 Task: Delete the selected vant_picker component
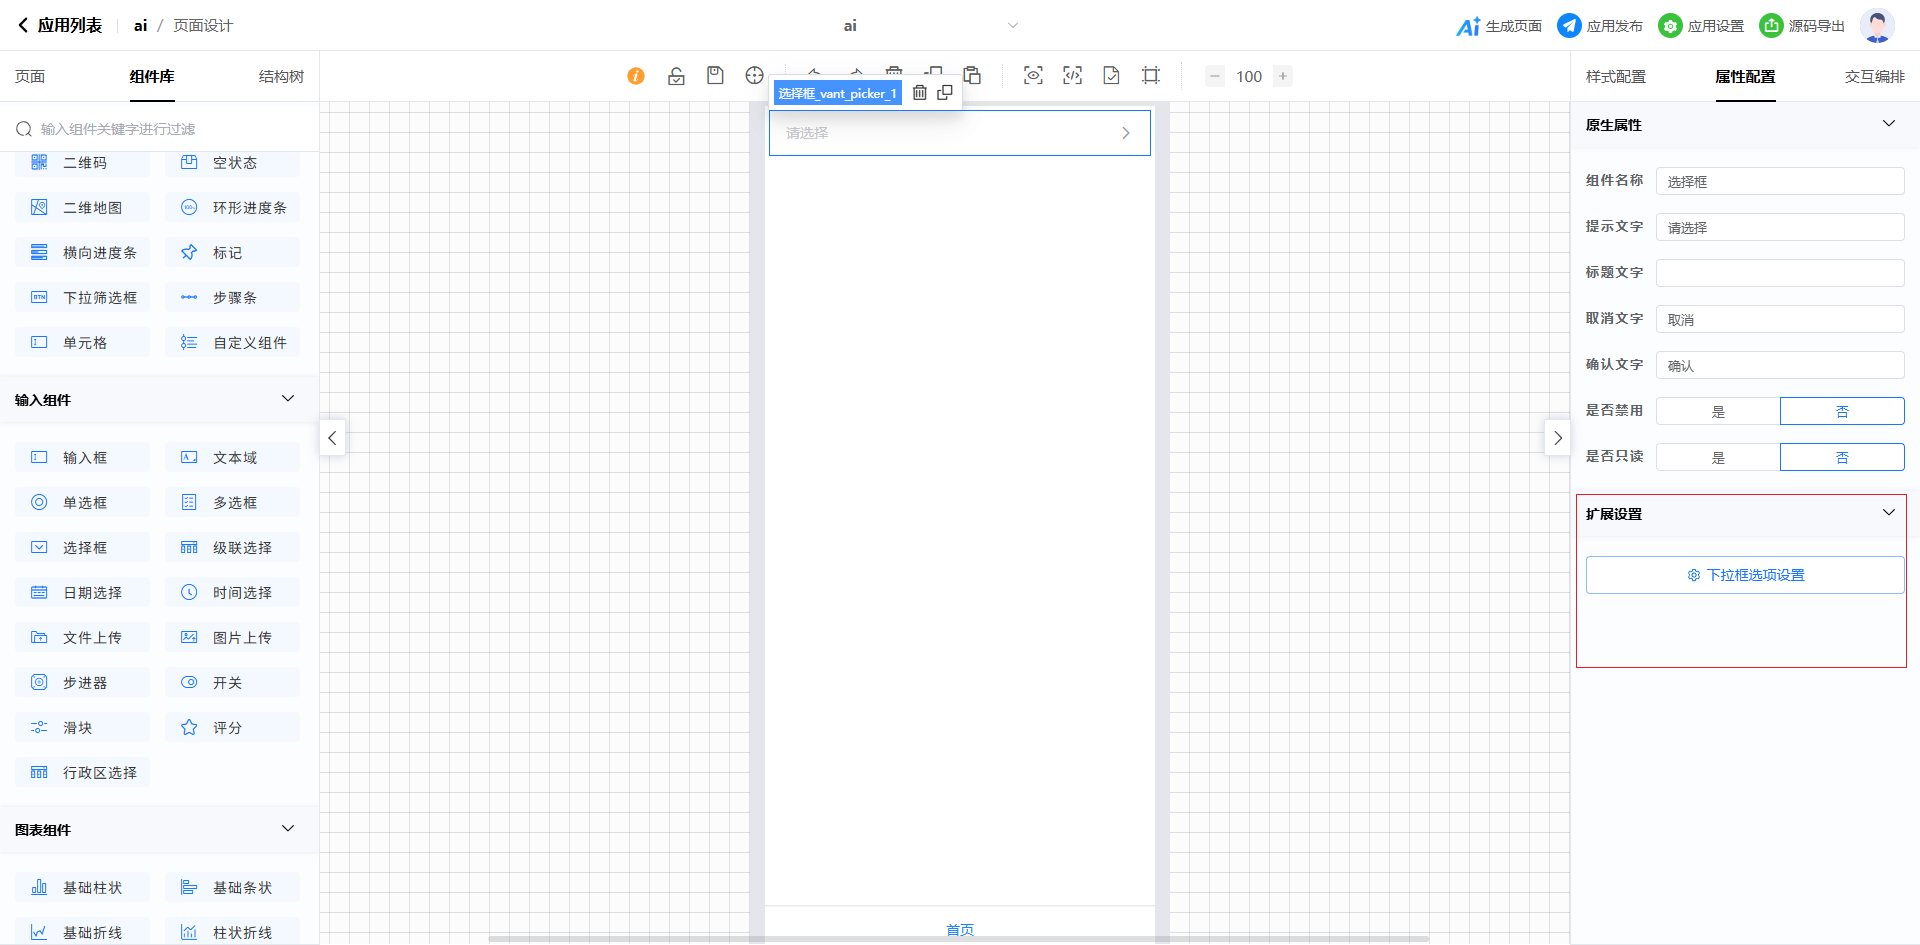pyautogui.click(x=920, y=93)
